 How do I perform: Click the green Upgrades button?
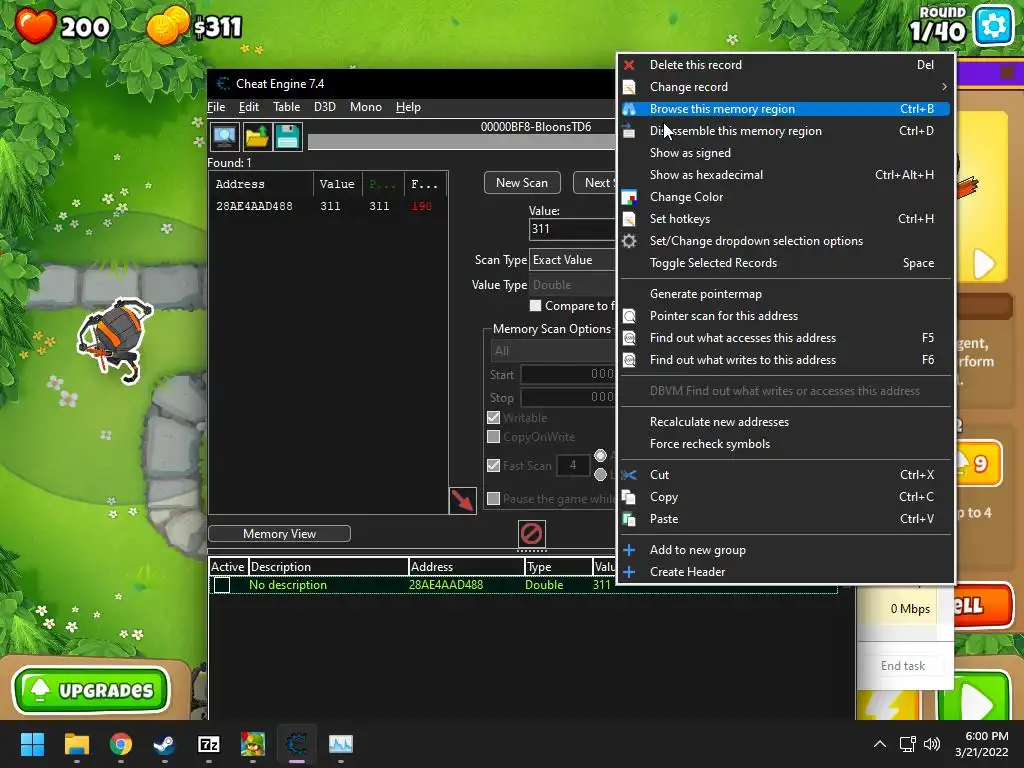tap(91, 690)
